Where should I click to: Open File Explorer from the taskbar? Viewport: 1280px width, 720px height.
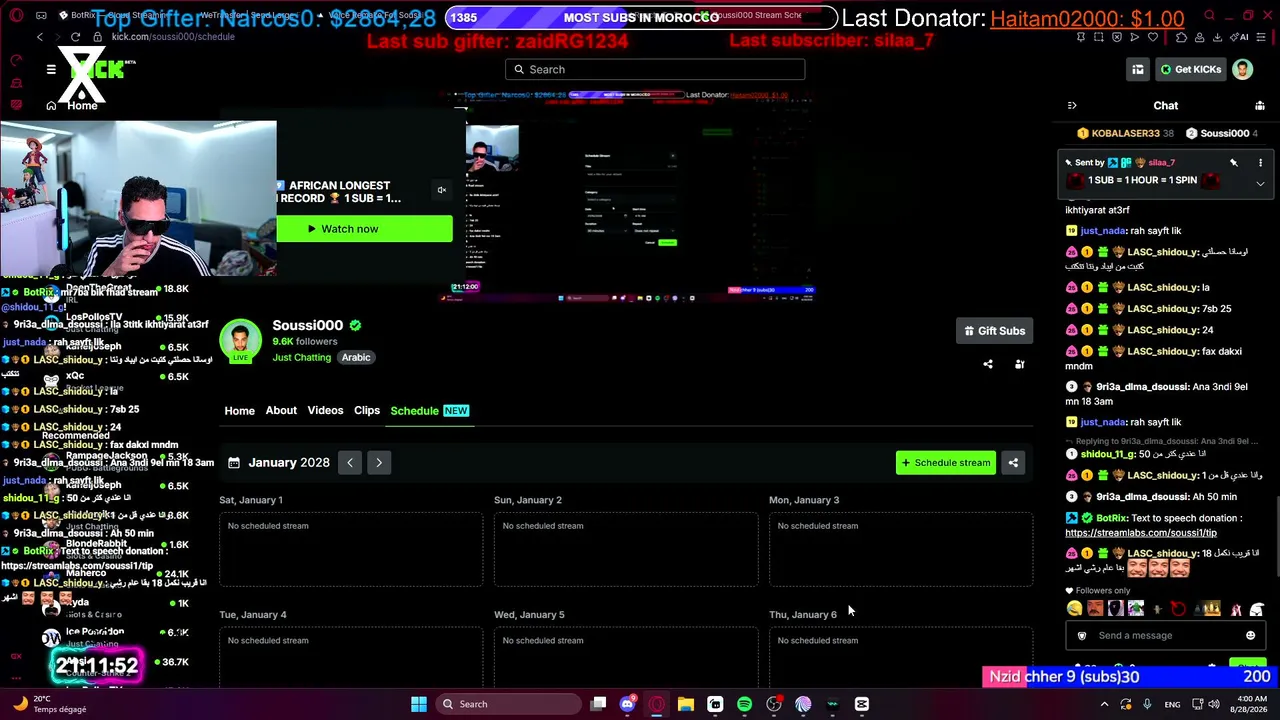[686, 704]
